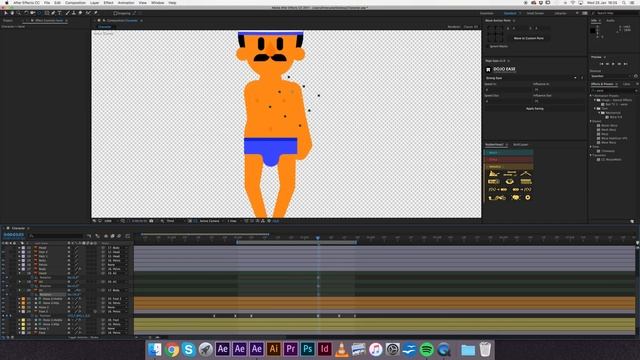Click the timeline layer search field
Screen dimensions: 640x360
(x=56, y=236)
